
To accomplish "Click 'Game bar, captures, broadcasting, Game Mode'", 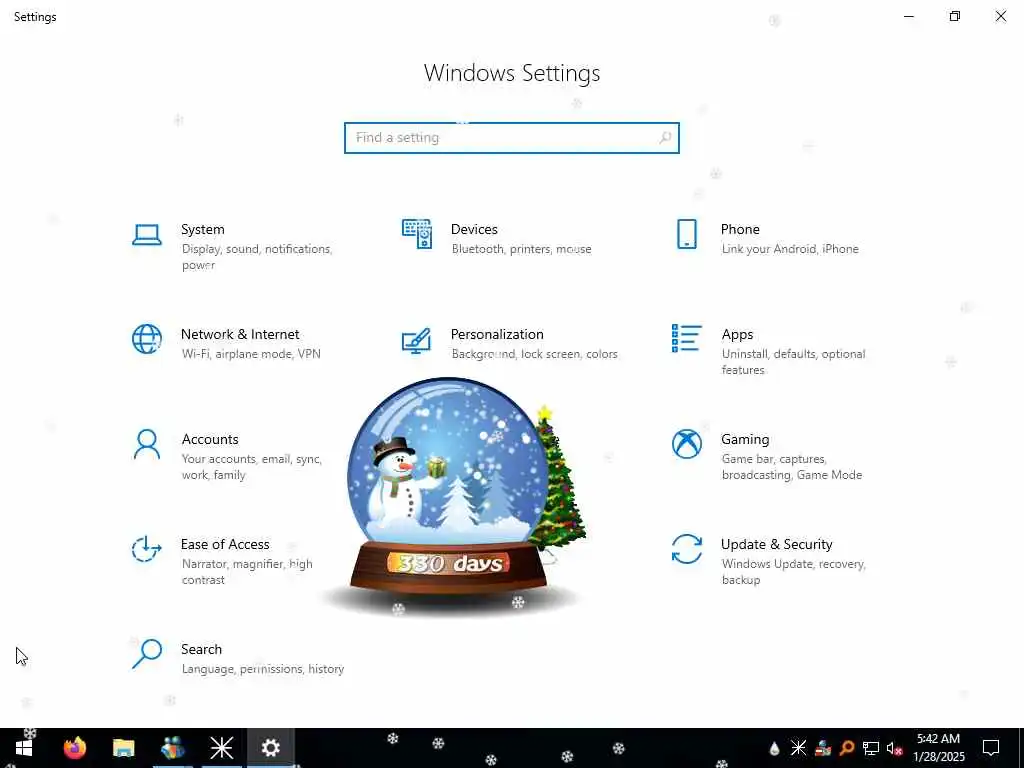I will pos(792,467).
